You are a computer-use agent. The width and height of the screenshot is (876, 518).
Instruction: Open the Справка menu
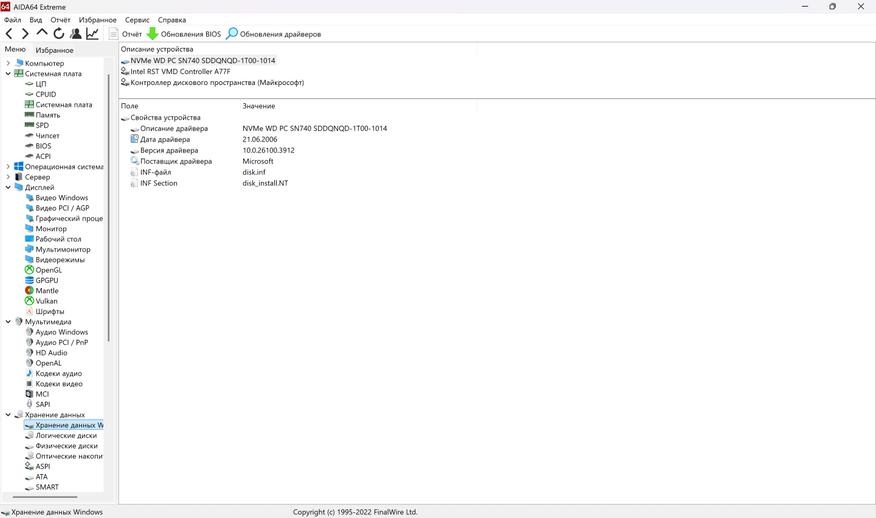[172, 20]
